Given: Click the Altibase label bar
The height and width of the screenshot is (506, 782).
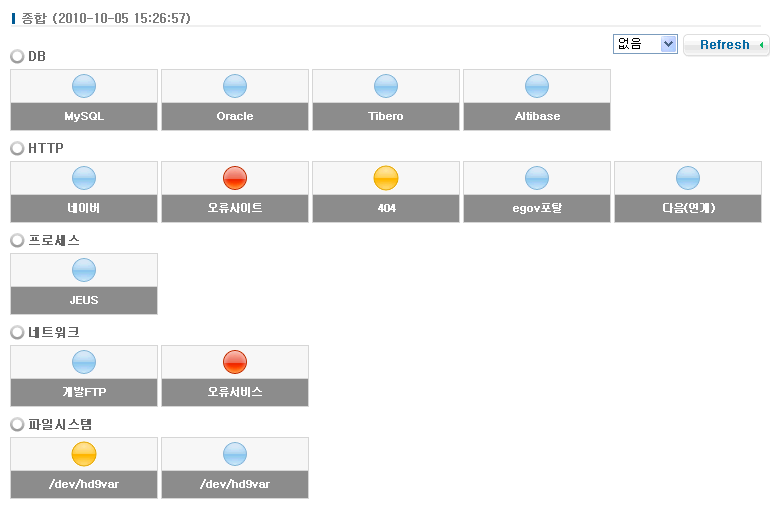Looking at the screenshot, I should 537,116.
